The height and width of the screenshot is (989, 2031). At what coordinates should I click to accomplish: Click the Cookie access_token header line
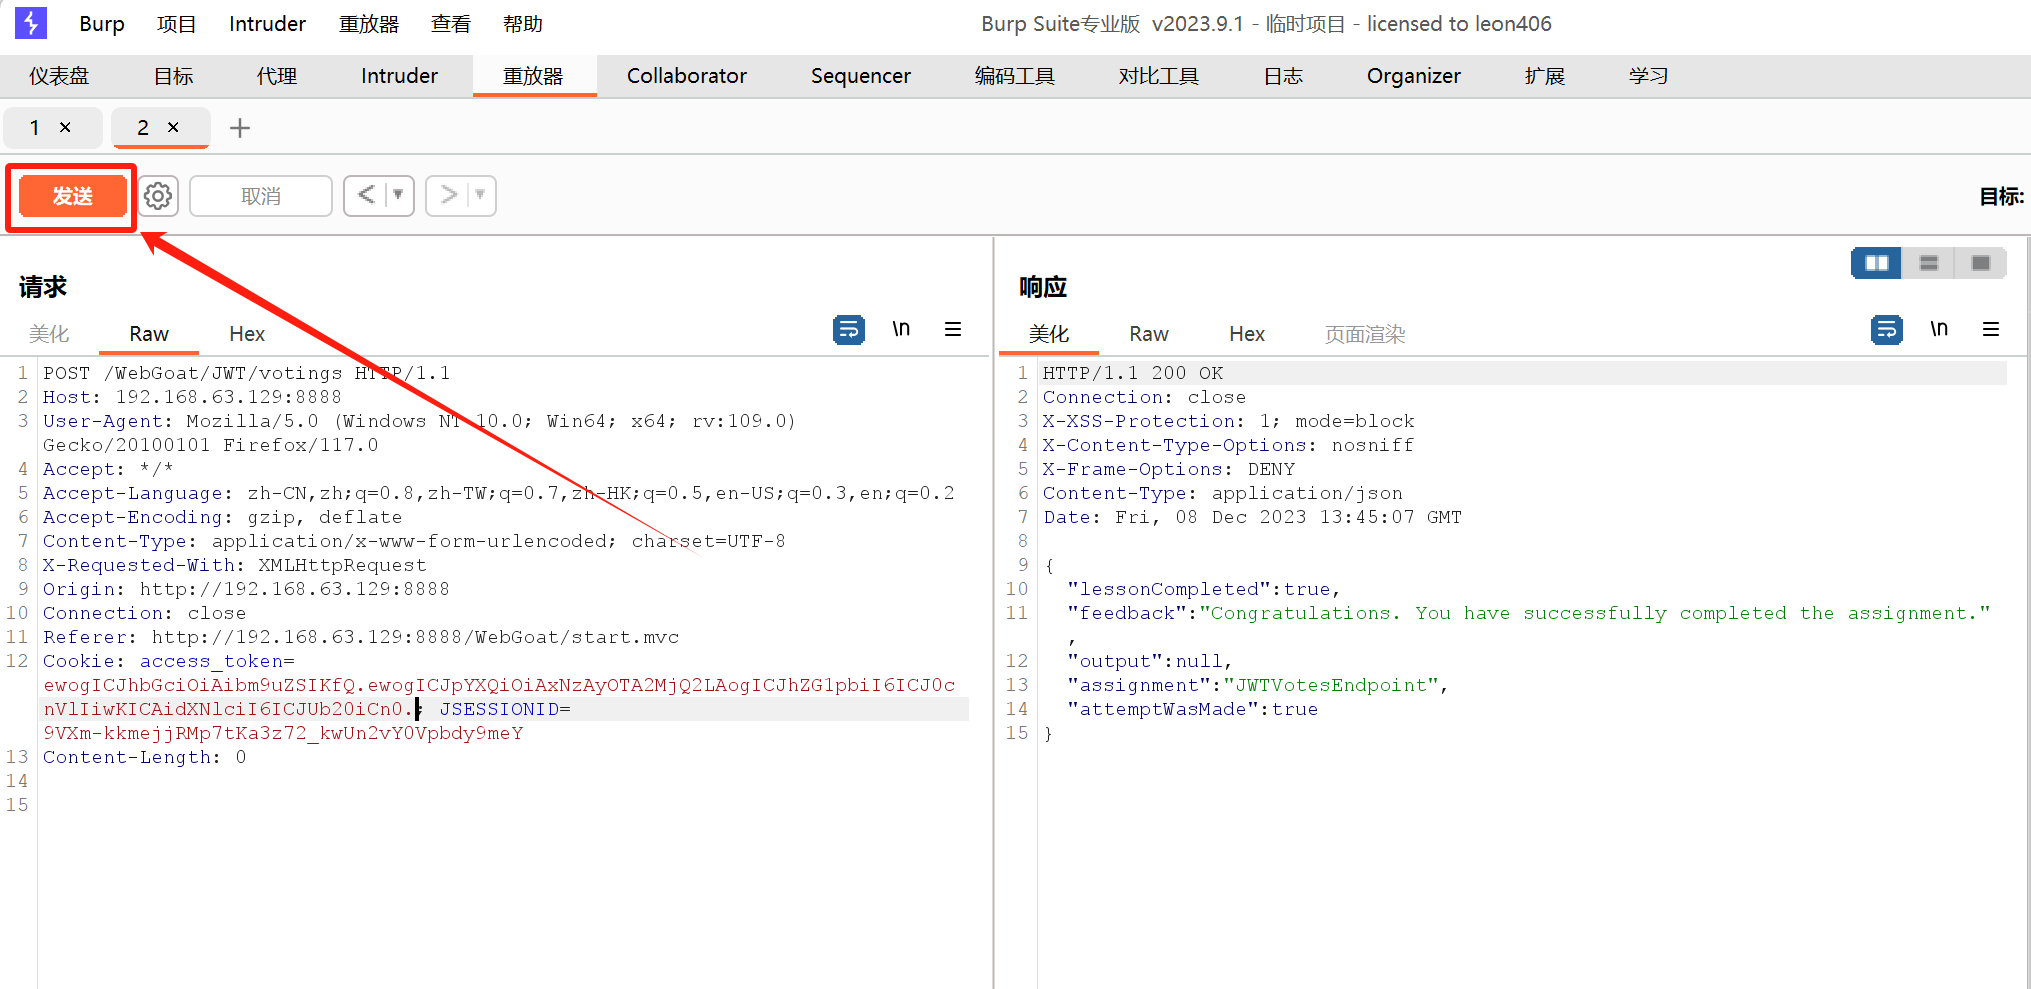[168, 661]
